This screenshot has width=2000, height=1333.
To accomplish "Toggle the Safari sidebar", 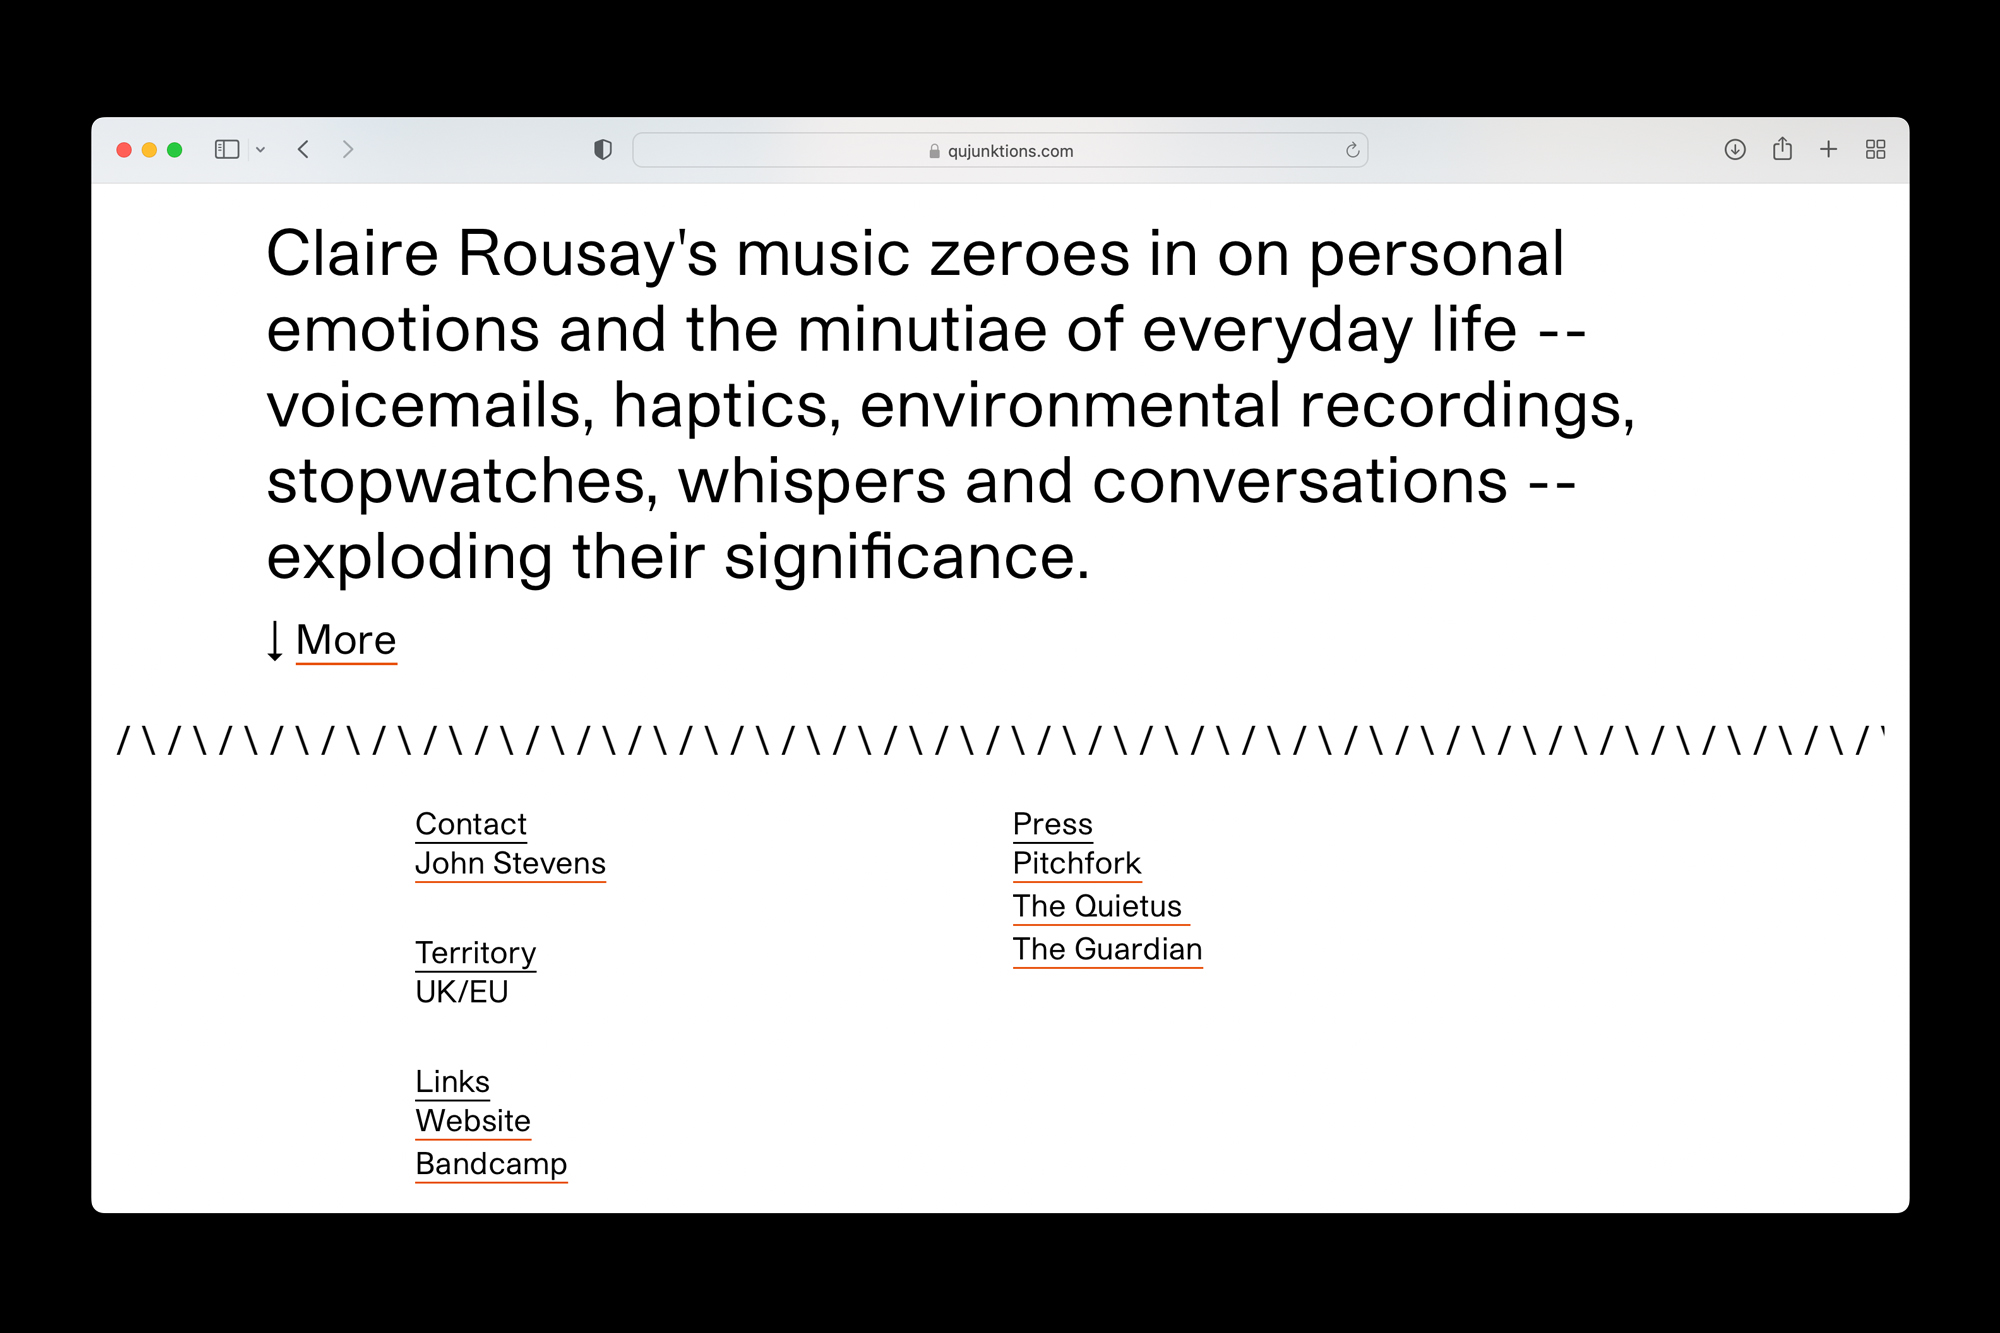I will [227, 150].
